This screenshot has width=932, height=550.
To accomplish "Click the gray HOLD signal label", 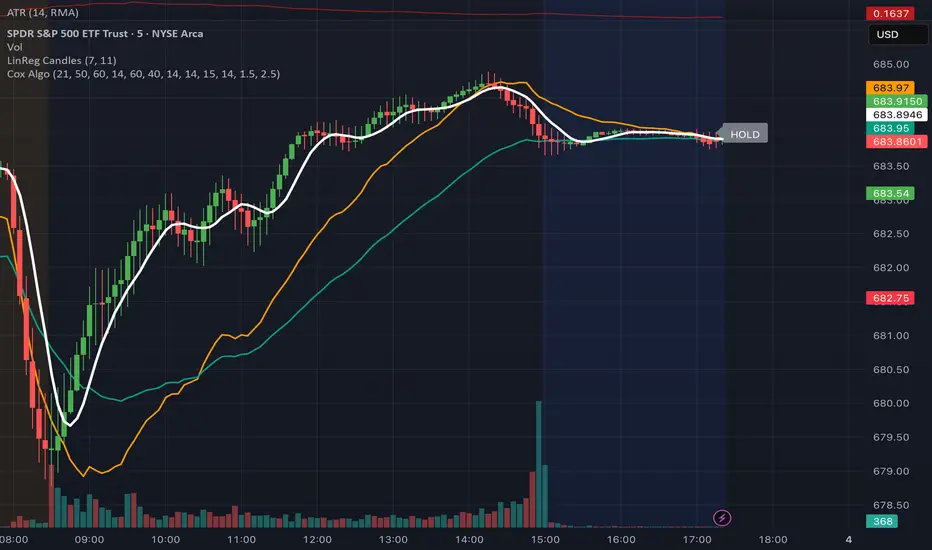I will pos(745,134).
